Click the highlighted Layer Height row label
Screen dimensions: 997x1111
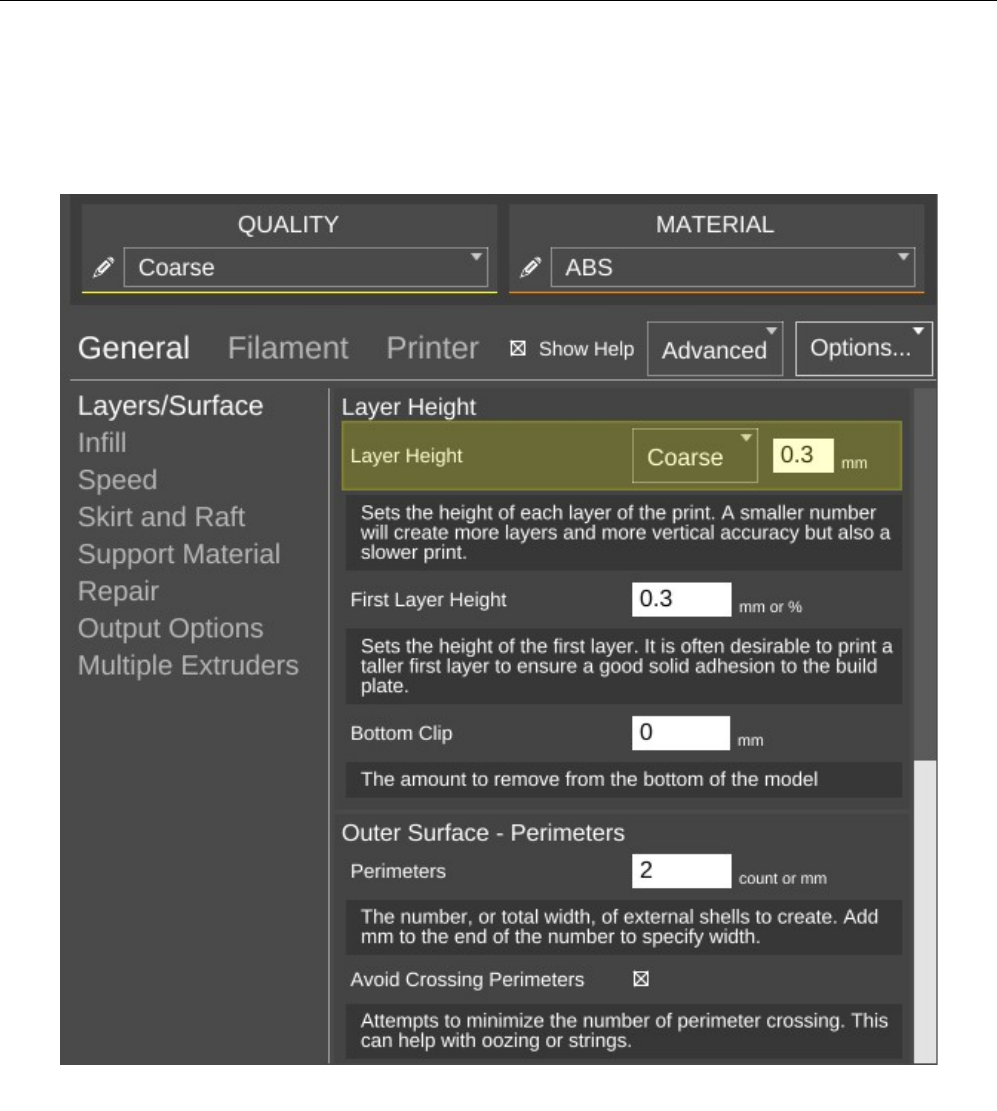pyautogui.click(x=406, y=456)
